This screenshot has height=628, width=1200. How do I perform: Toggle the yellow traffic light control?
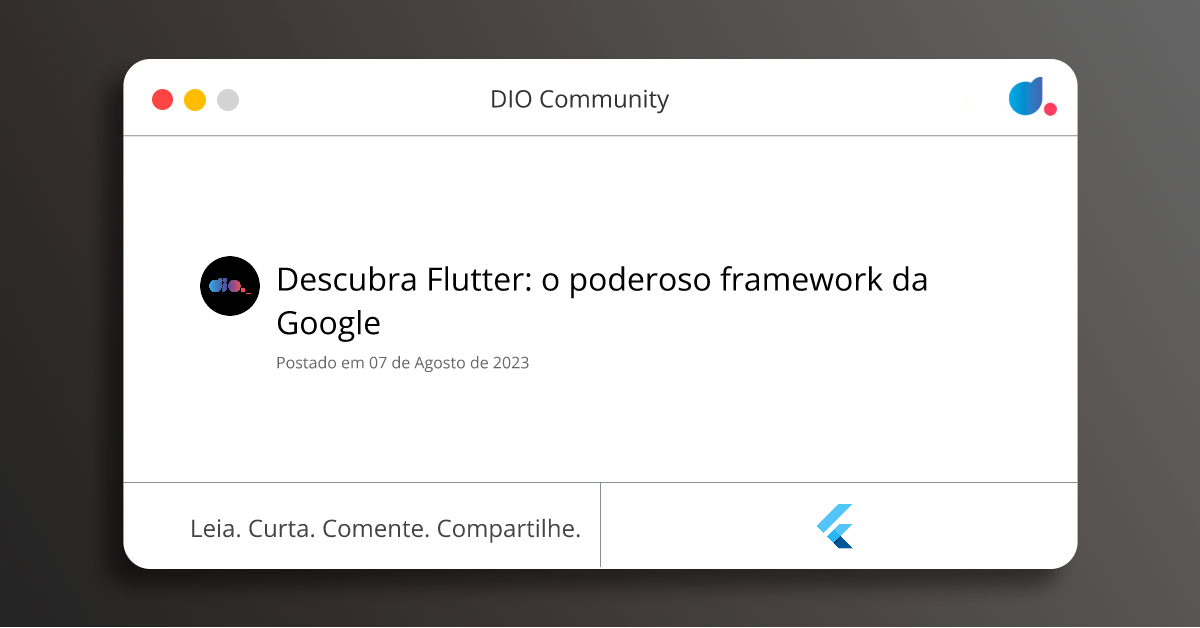pyautogui.click(x=195, y=99)
